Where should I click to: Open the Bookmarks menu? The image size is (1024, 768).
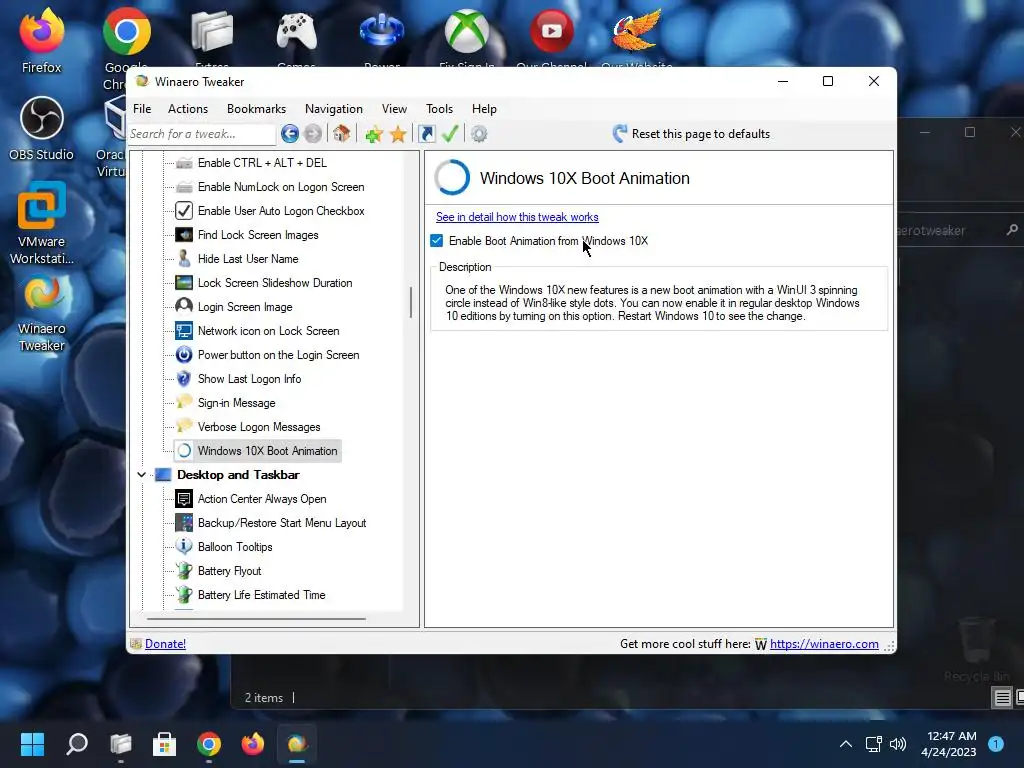[257, 109]
